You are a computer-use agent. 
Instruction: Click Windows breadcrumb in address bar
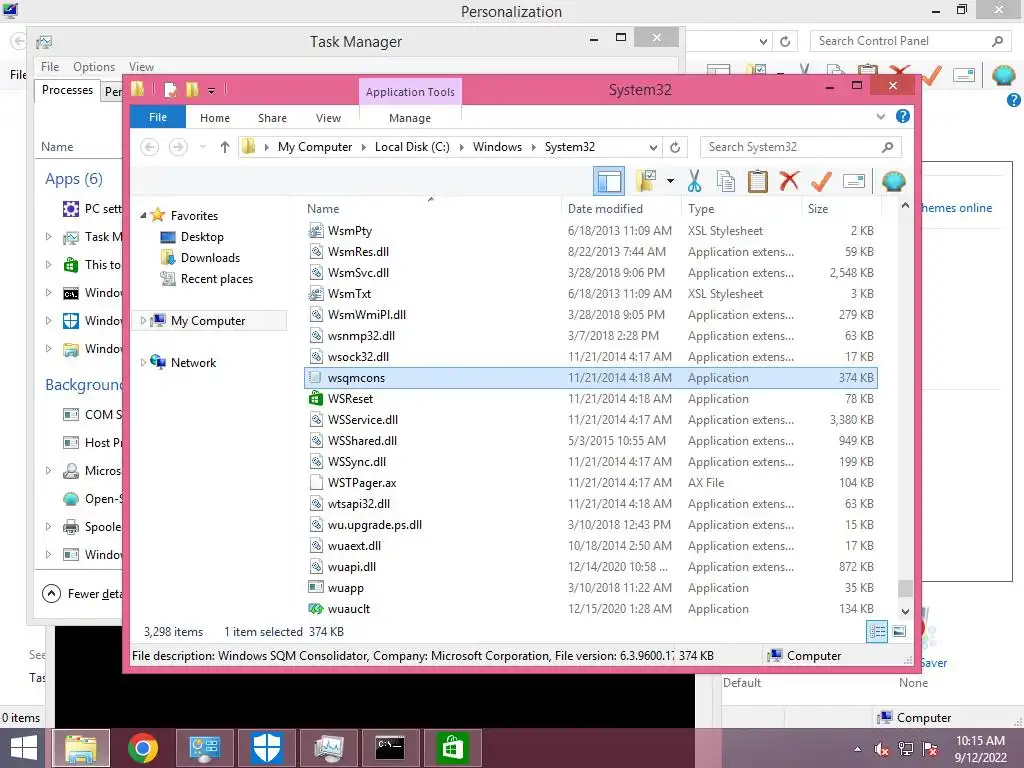[497, 147]
